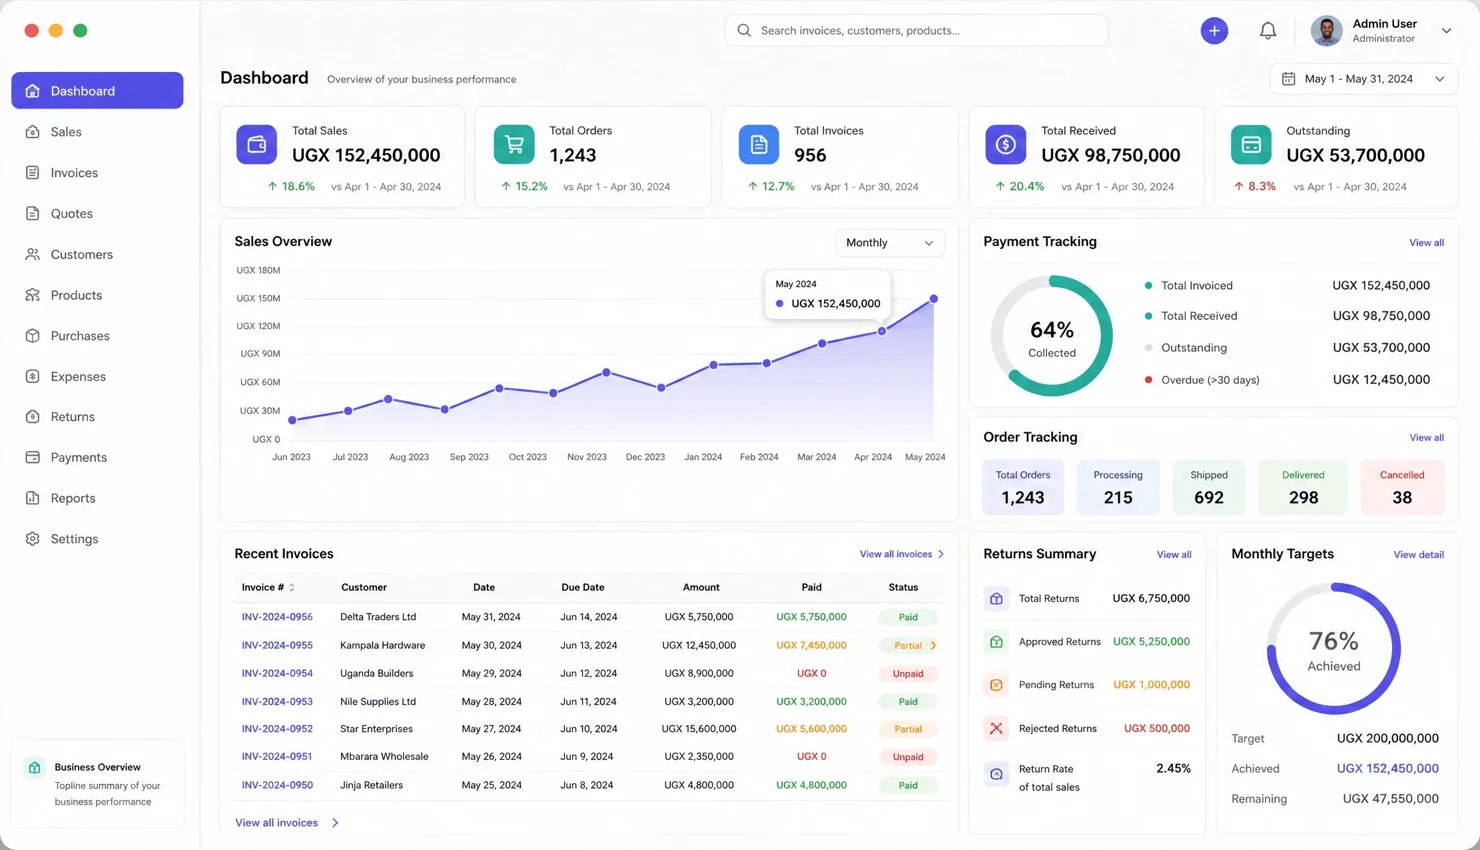Click the Customers people icon in sidebar
This screenshot has height=850, width=1480.
point(33,255)
